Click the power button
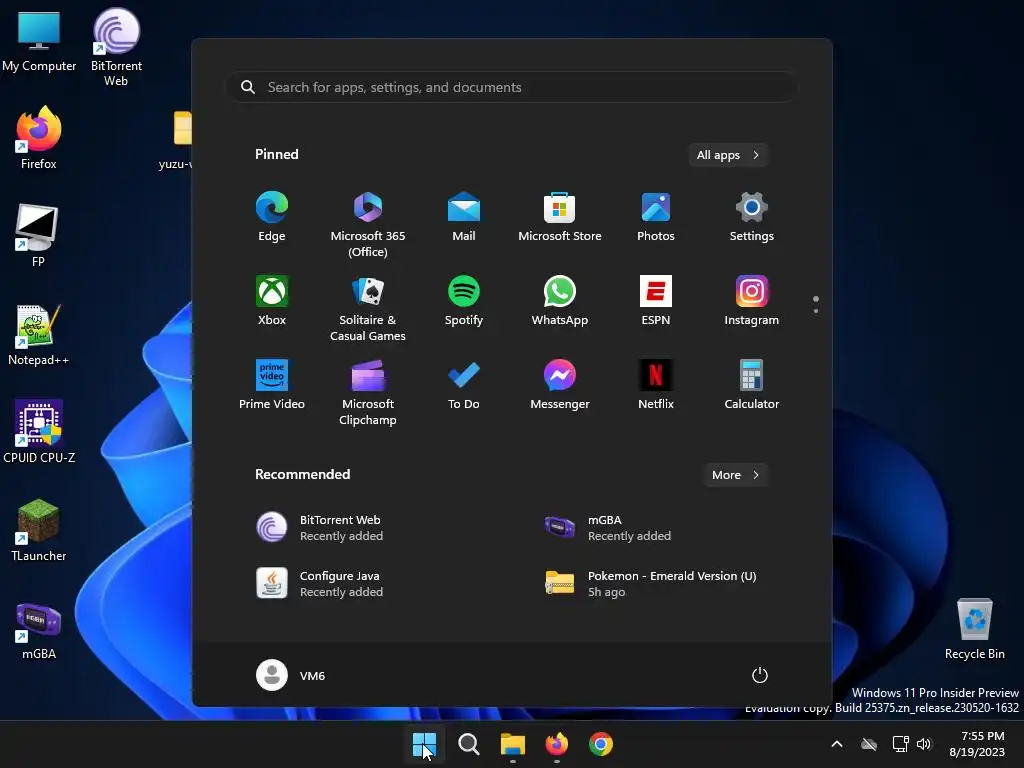Image resolution: width=1024 pixels, height=768 pixels. click(x=760, y=675)
